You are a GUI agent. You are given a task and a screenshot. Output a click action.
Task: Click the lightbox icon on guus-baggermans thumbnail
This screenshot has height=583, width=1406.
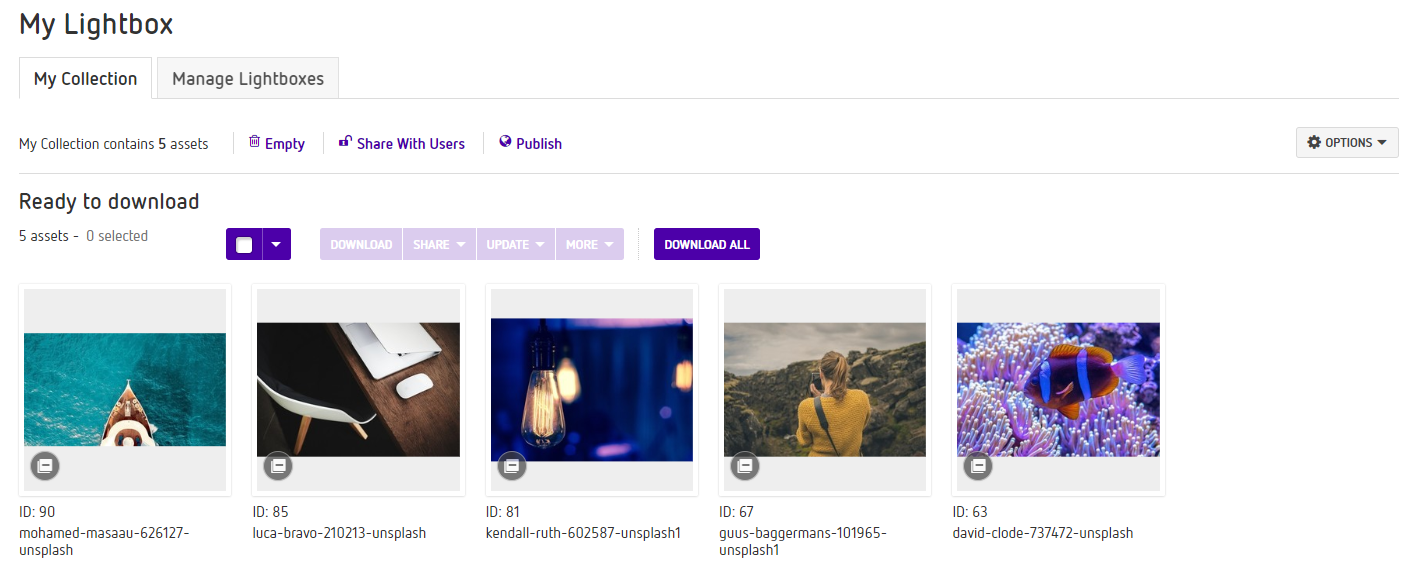coord(745,466)
